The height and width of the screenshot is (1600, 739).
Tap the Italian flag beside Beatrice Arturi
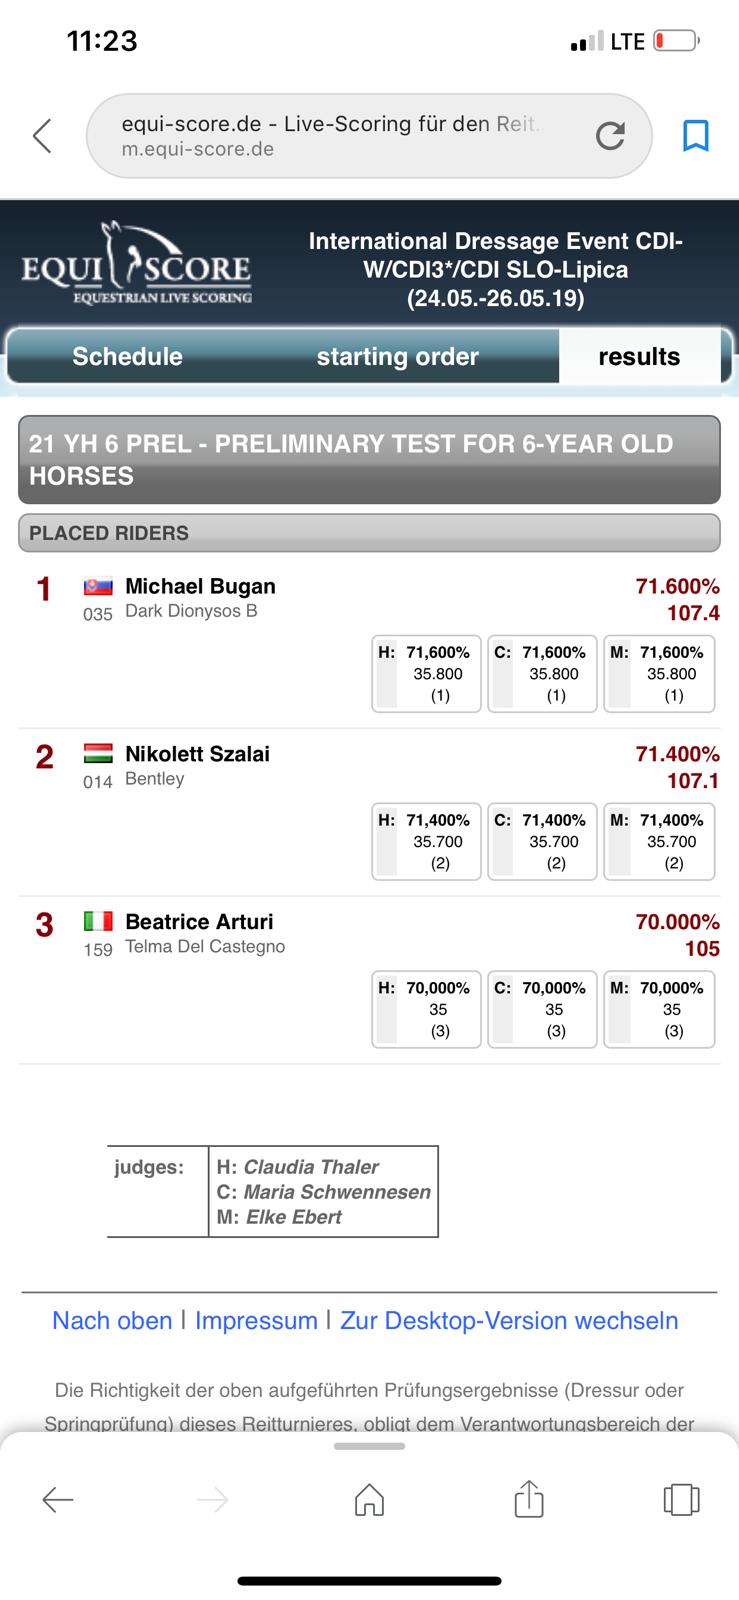click(98, 921)
